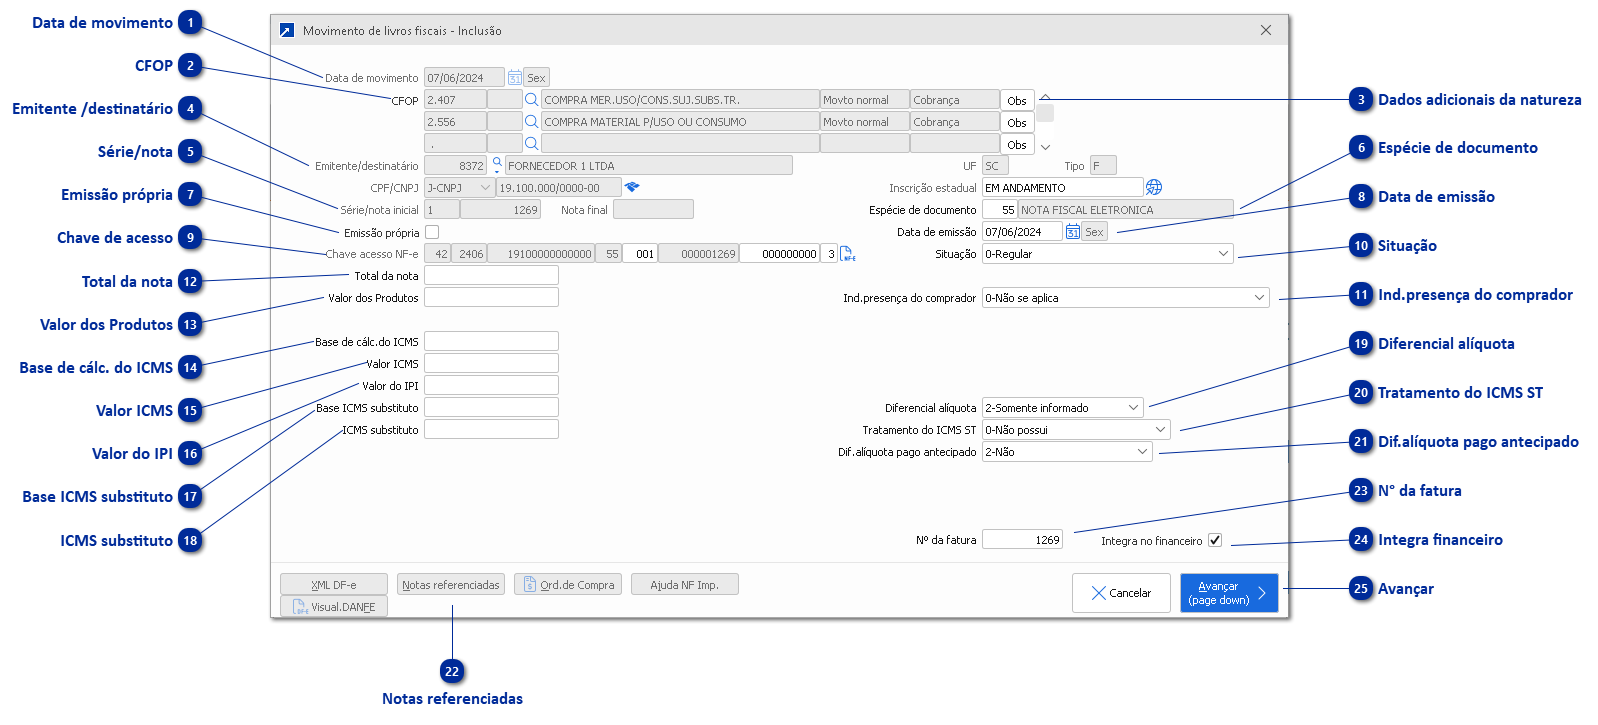Click the Emitente/destinatário code field 8372
The width and height of the screenshot is (1598, 725).
[x=456, y=166]
